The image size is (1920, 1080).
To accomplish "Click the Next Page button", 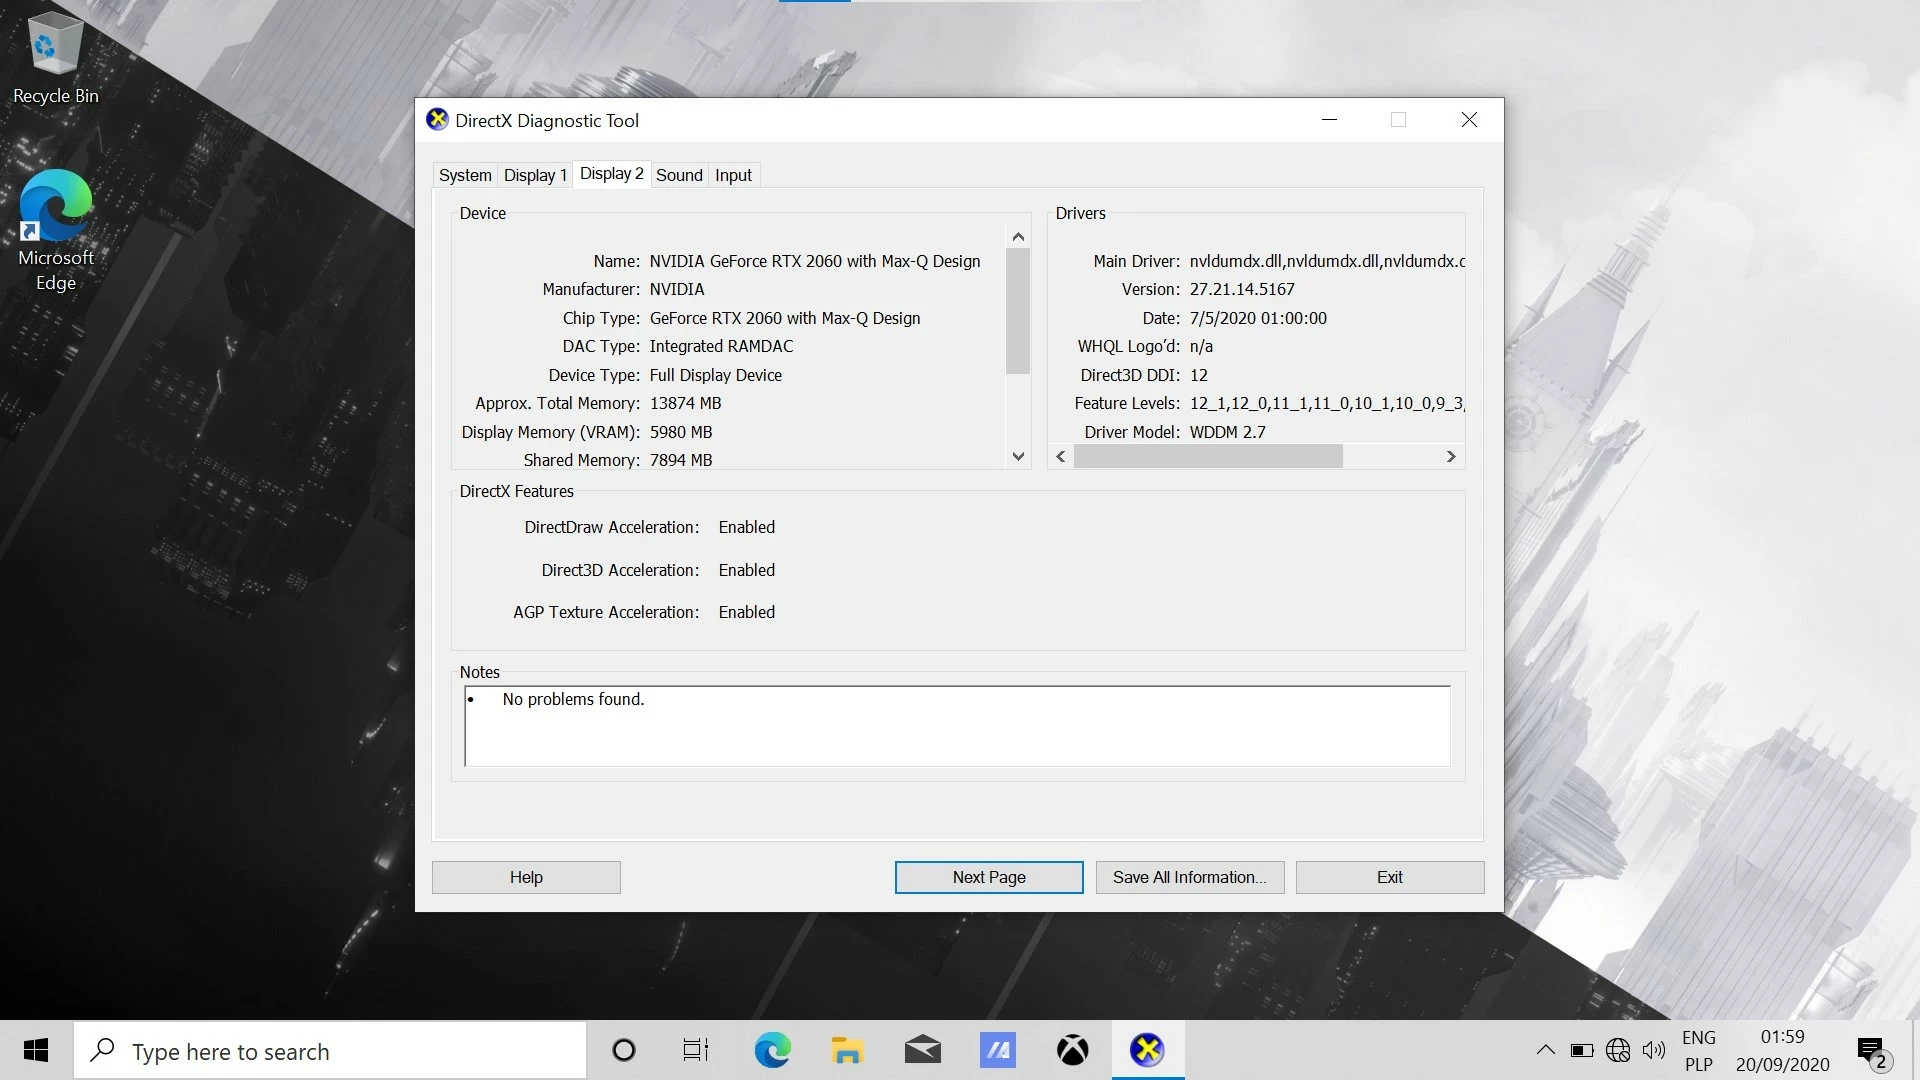I will pos(989,877).
